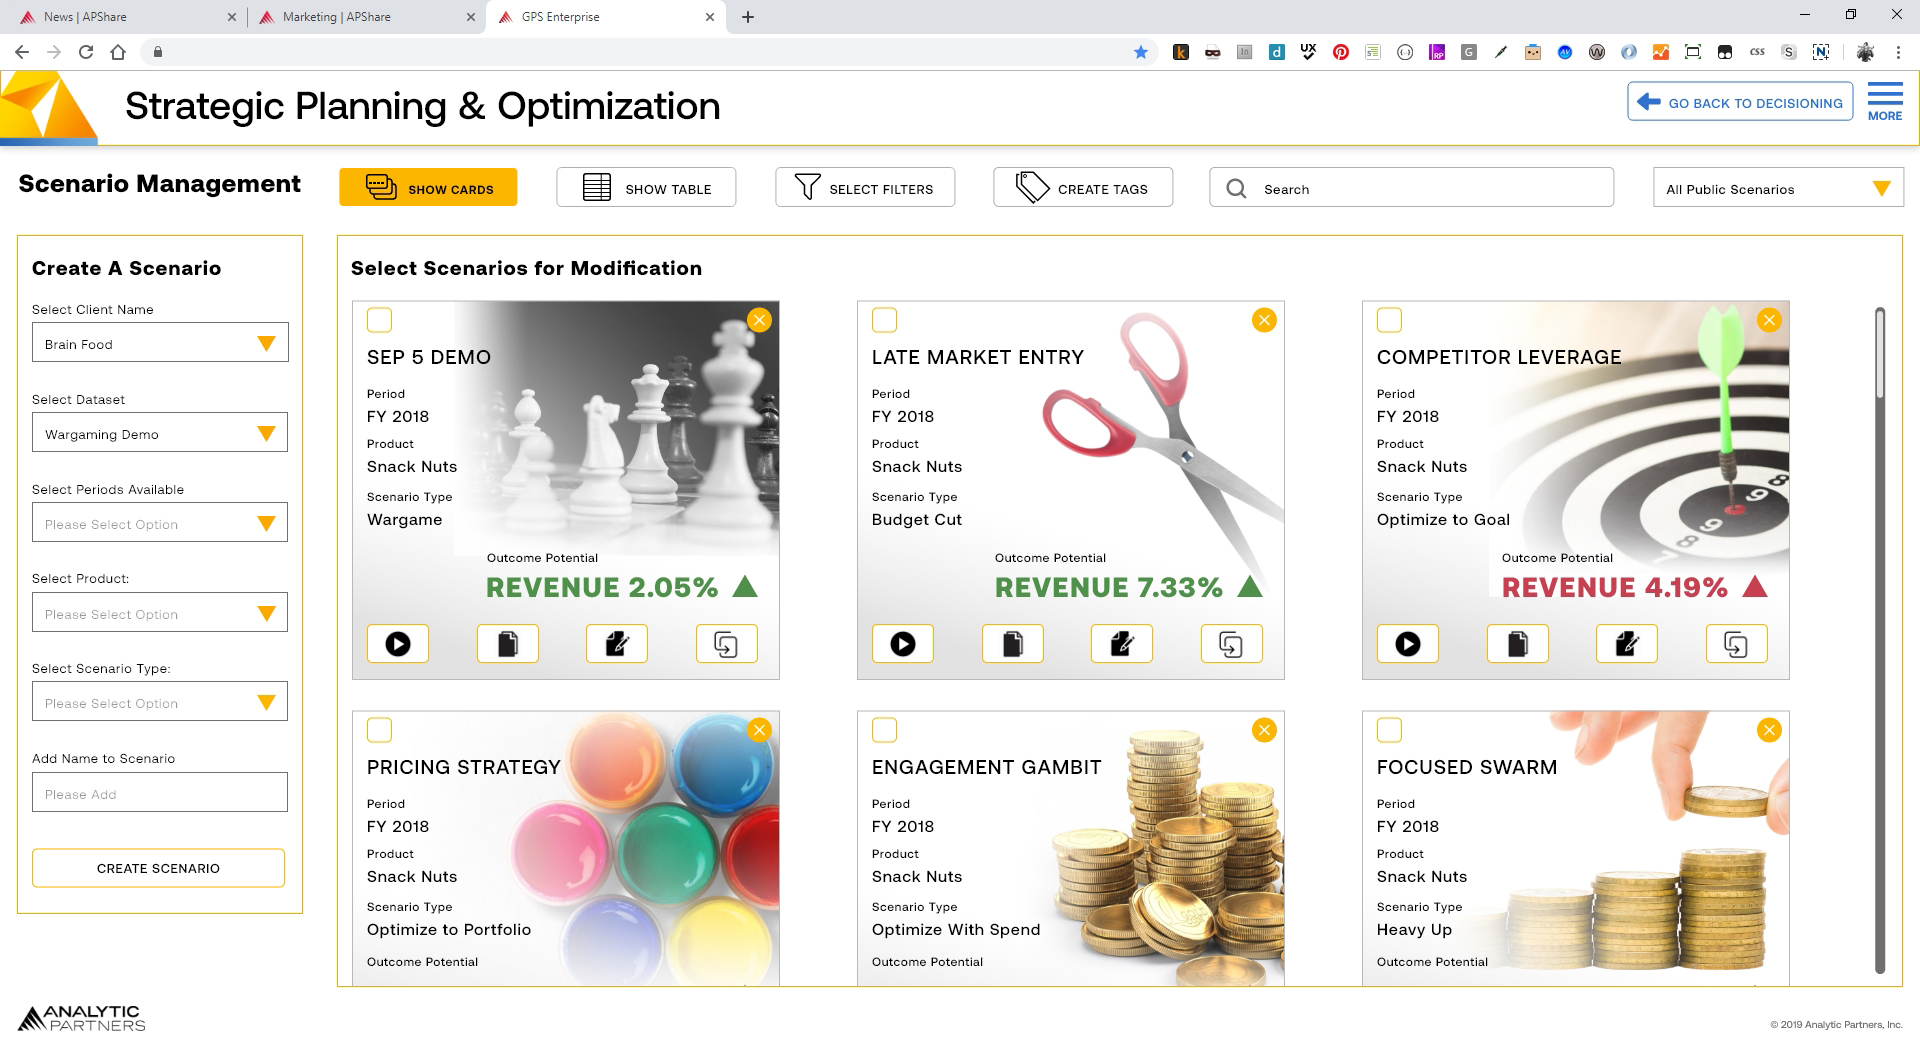Click the ENGAGEMENT GAMBIT card title
1920x1038 pixels.
[986, 767]
